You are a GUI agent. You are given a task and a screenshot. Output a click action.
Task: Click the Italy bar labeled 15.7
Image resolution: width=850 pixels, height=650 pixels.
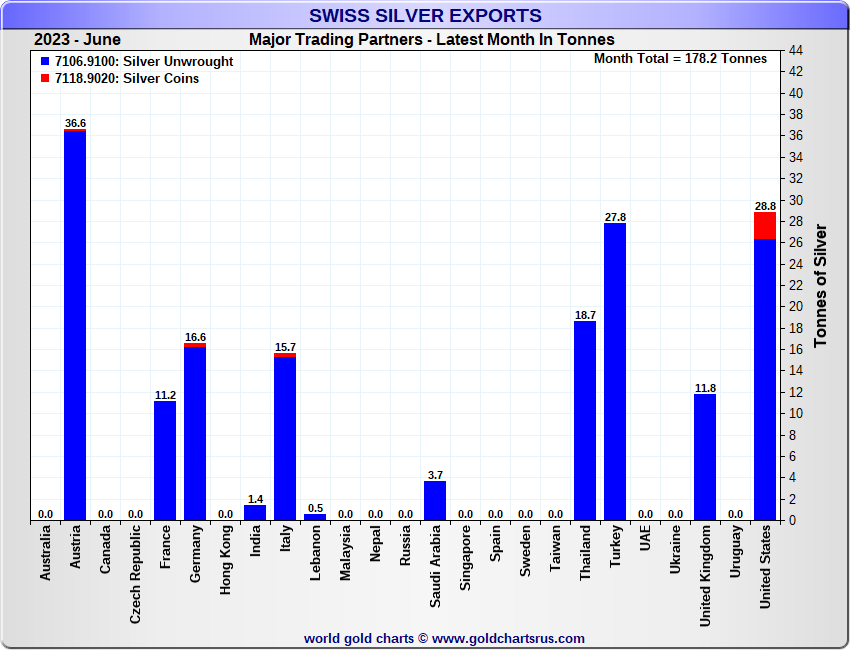click(285, 436)
